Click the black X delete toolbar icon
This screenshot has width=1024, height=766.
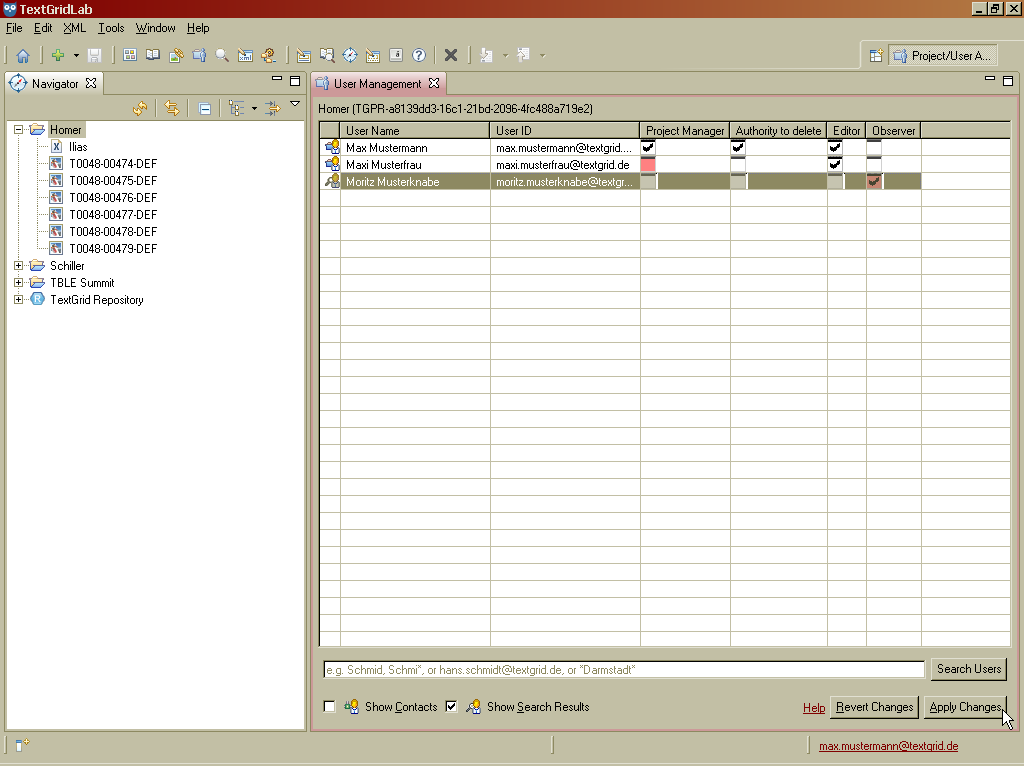[451, 56]
